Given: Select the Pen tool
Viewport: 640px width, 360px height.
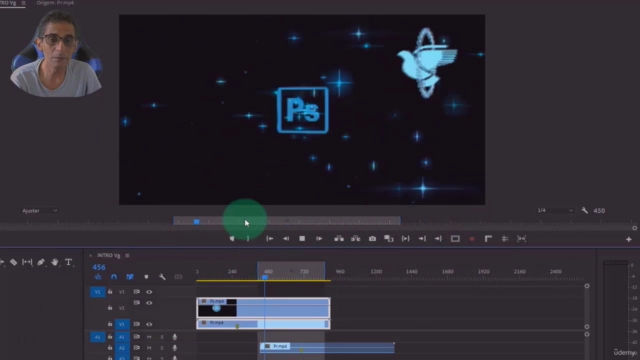Looking at the screenshot, I should pyautogui.click(x=41, y=262).
